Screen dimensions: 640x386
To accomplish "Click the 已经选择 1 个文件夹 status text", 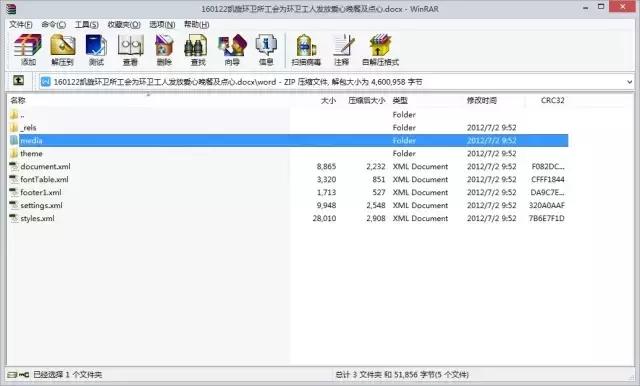I will click(68, 374).
